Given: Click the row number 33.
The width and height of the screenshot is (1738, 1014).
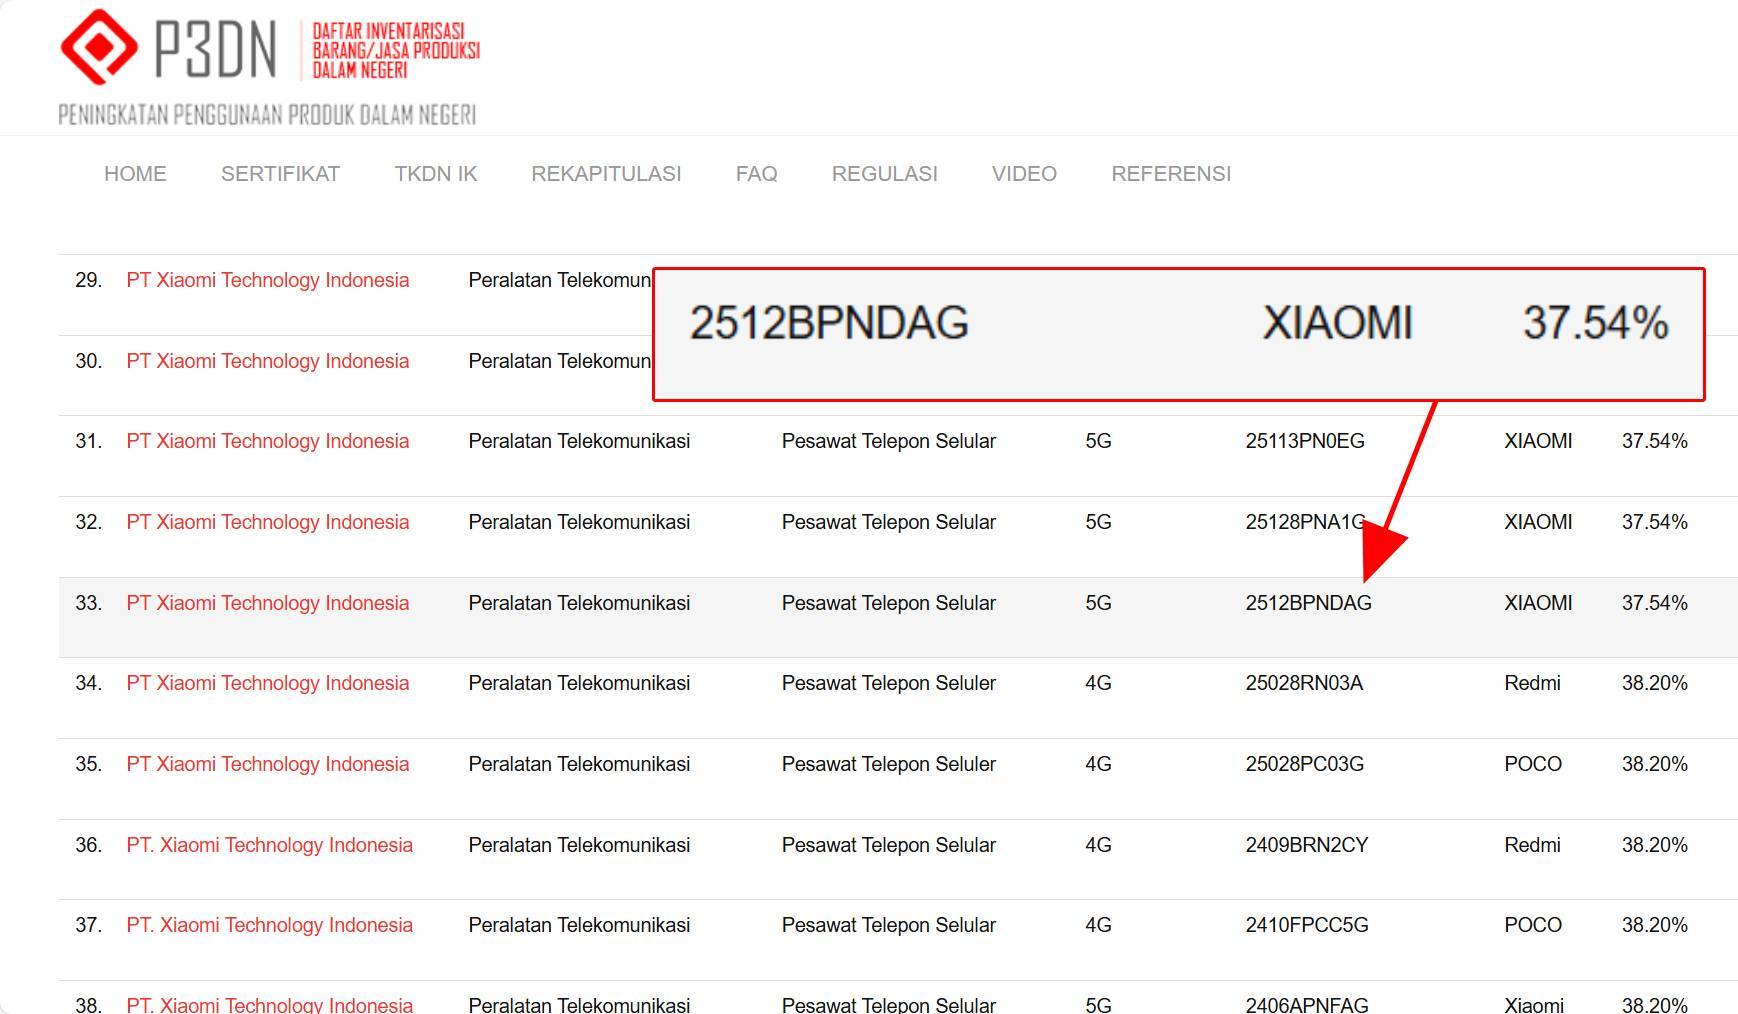Looking at the screenshot, I should point(88,603).
